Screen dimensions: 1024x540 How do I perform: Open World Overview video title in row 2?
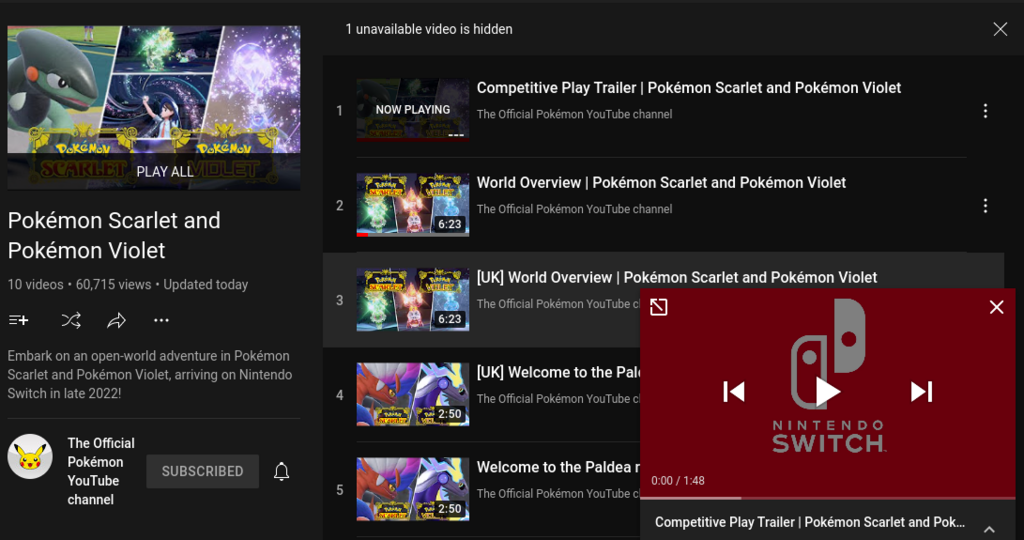coord(661,183)
